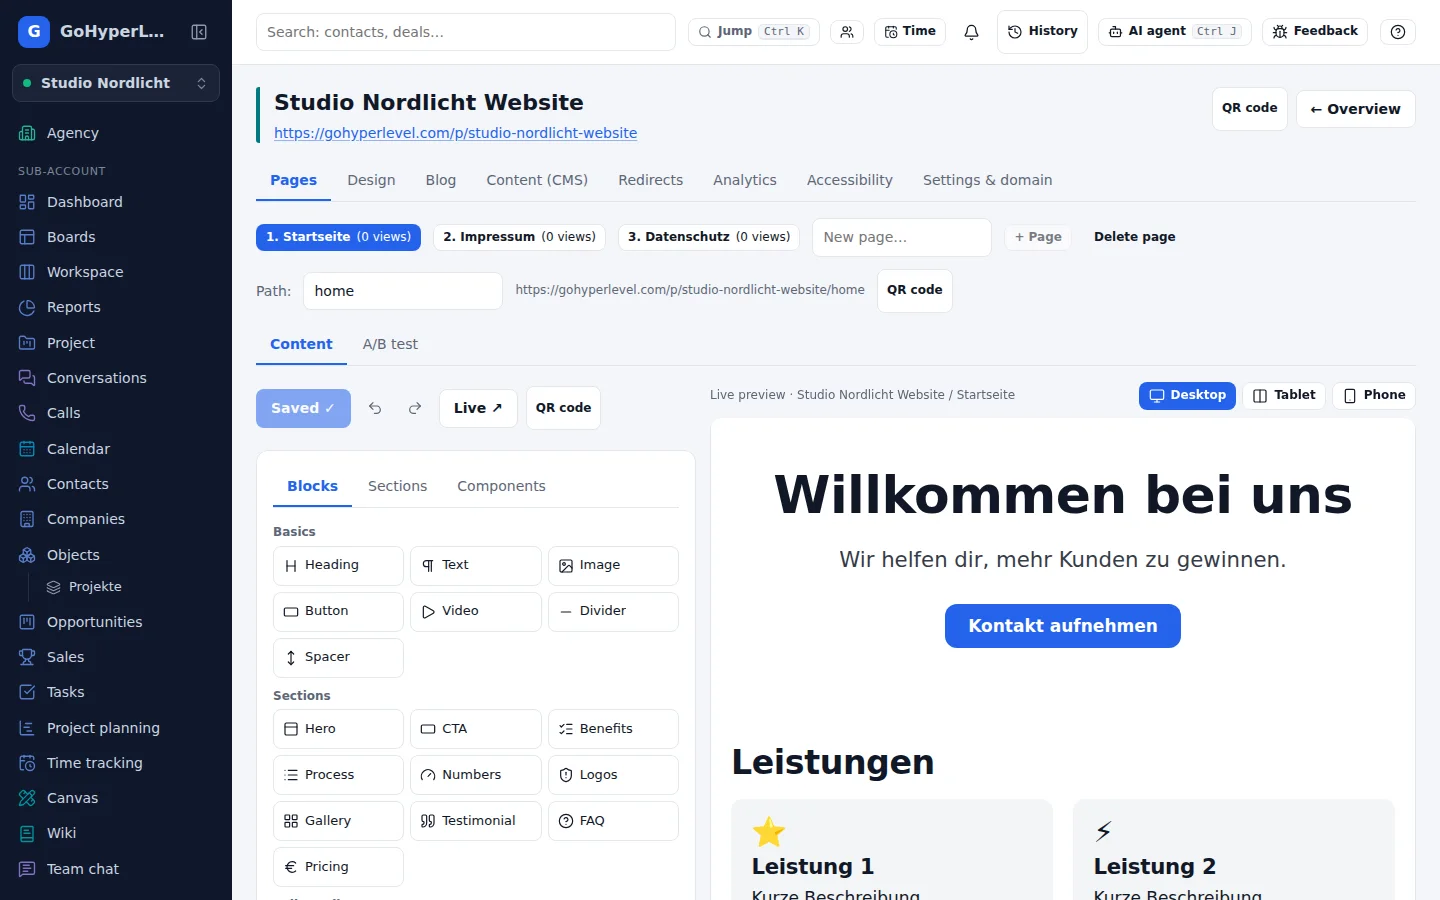This screenshot has width=1440, height=900.
Task: Open the QR code button beside the path
Action: point(915,291)
